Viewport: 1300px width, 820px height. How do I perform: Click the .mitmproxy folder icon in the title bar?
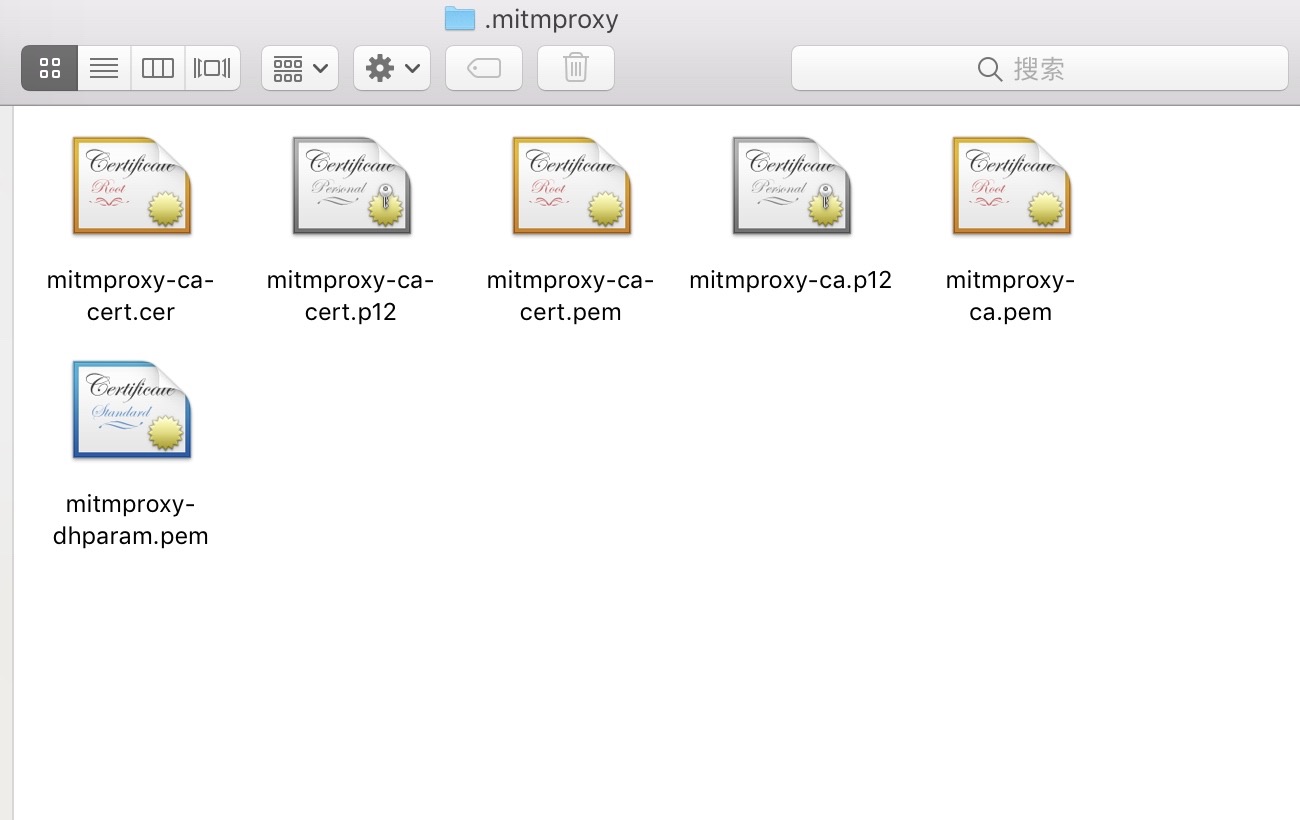pyautogui.click(x=460, y=17)
